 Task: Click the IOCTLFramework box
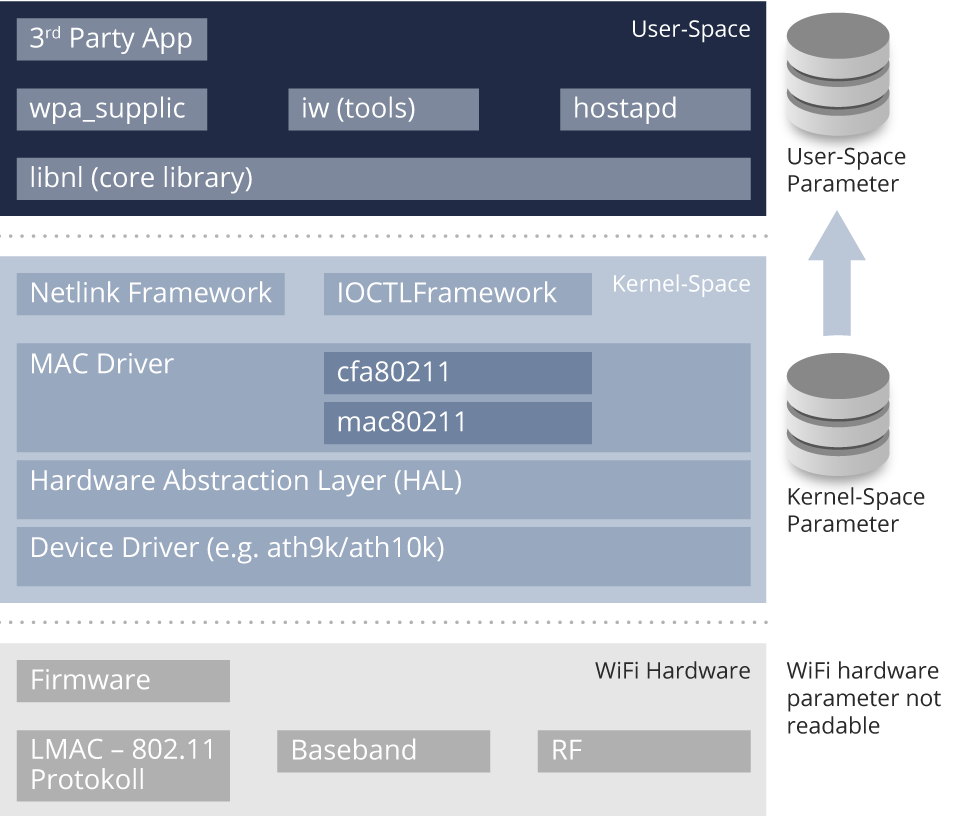point(458,294)
